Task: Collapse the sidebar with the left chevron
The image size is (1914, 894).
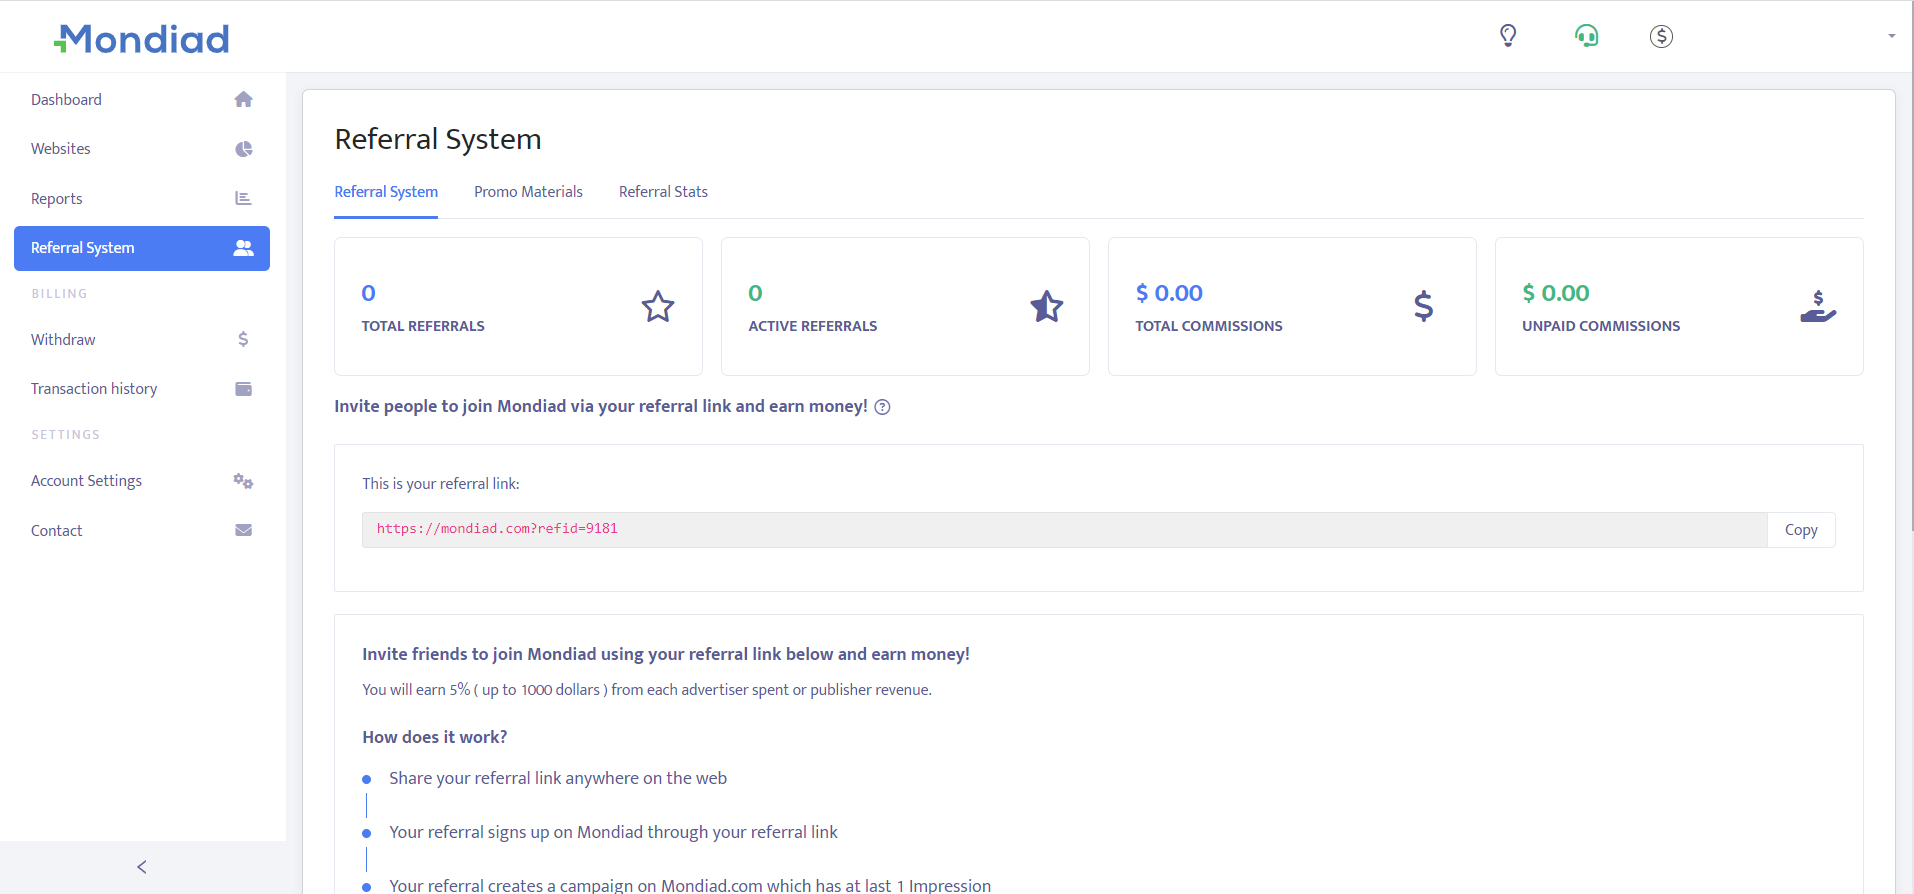Action: [x=142, y=867]
